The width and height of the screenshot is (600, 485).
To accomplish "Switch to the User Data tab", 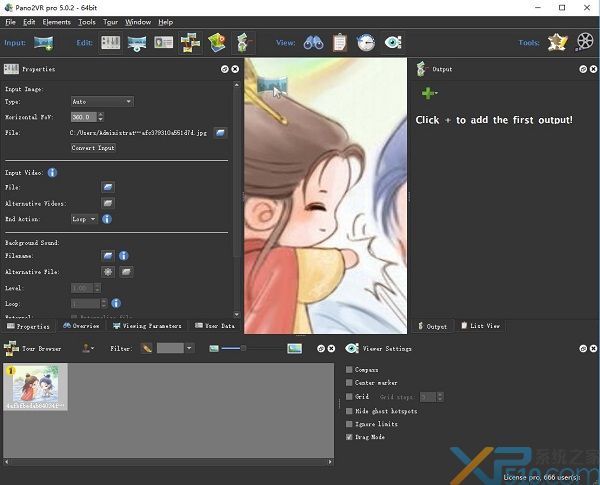I will [215, 326].
